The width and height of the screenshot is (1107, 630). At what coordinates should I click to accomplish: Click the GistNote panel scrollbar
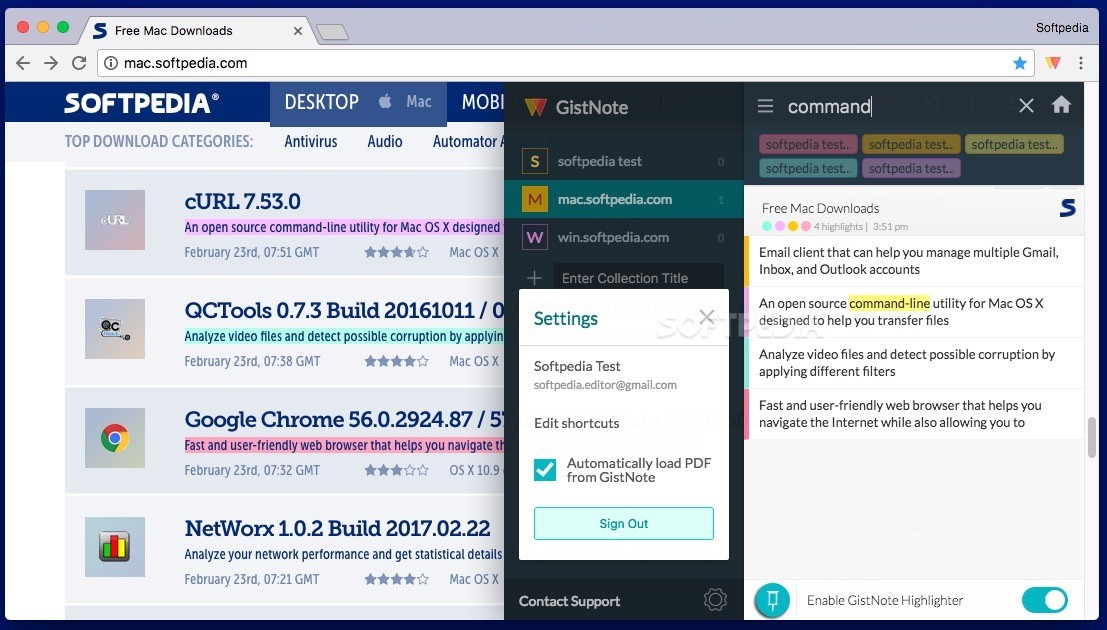coord(1092,437)
